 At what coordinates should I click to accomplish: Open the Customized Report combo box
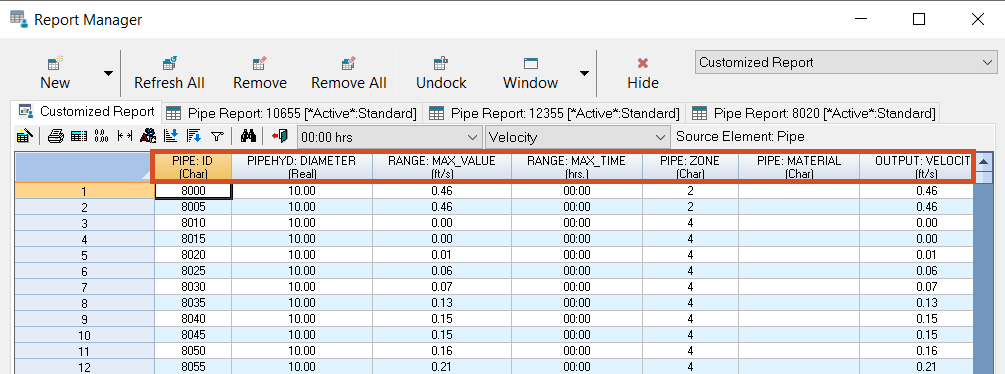pyautogui.click(x=846, y=63)
